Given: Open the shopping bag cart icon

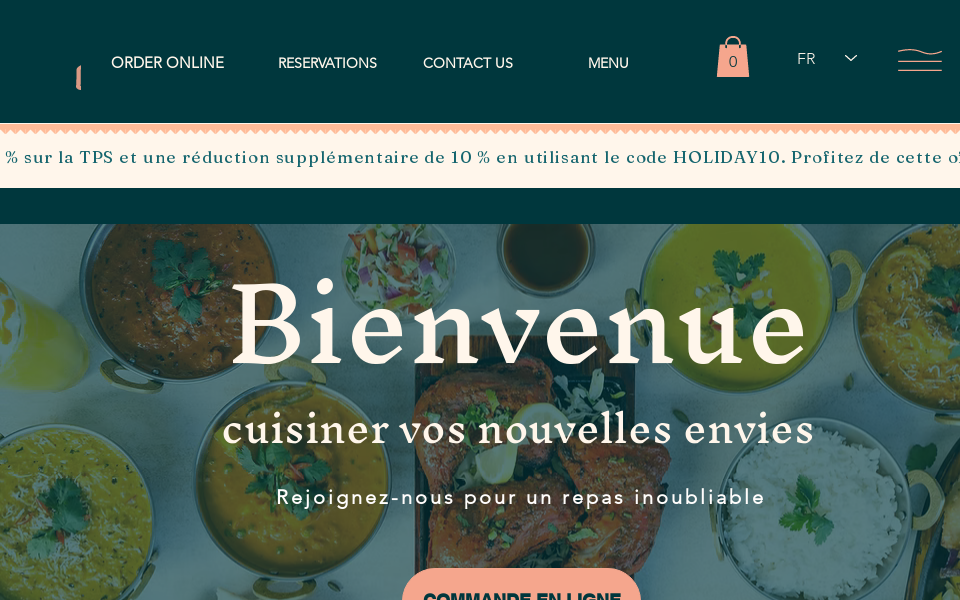Looking at the screenshot, I should [733, 56].
